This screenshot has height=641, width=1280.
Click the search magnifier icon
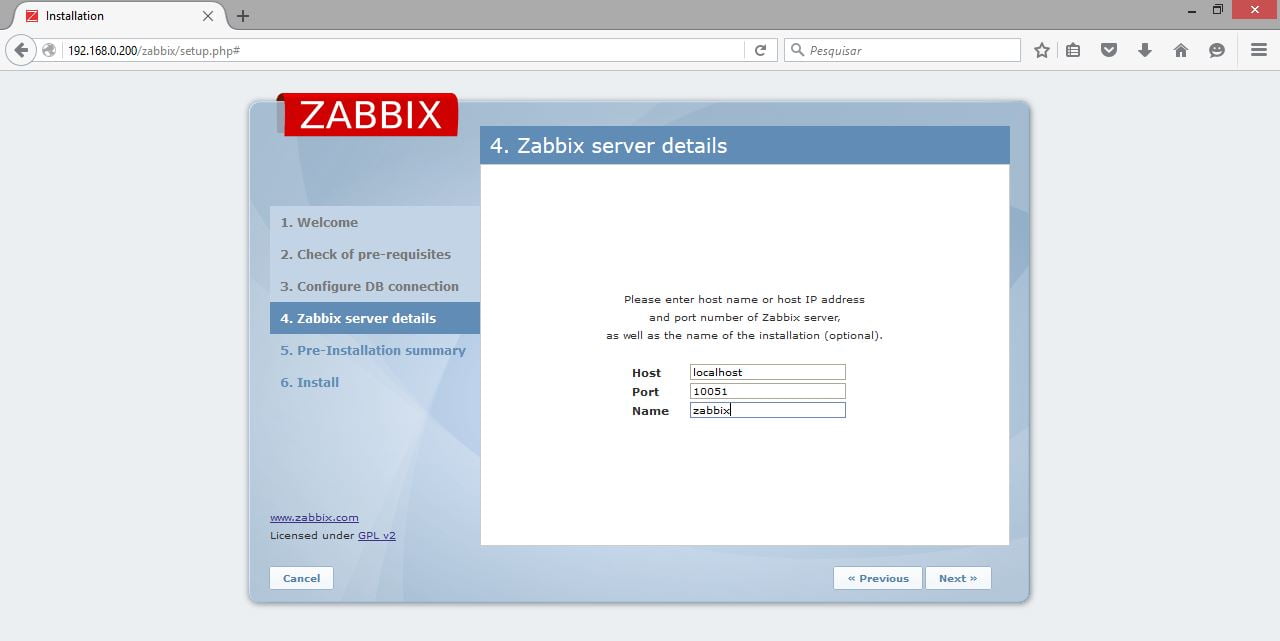coord(797,50)
